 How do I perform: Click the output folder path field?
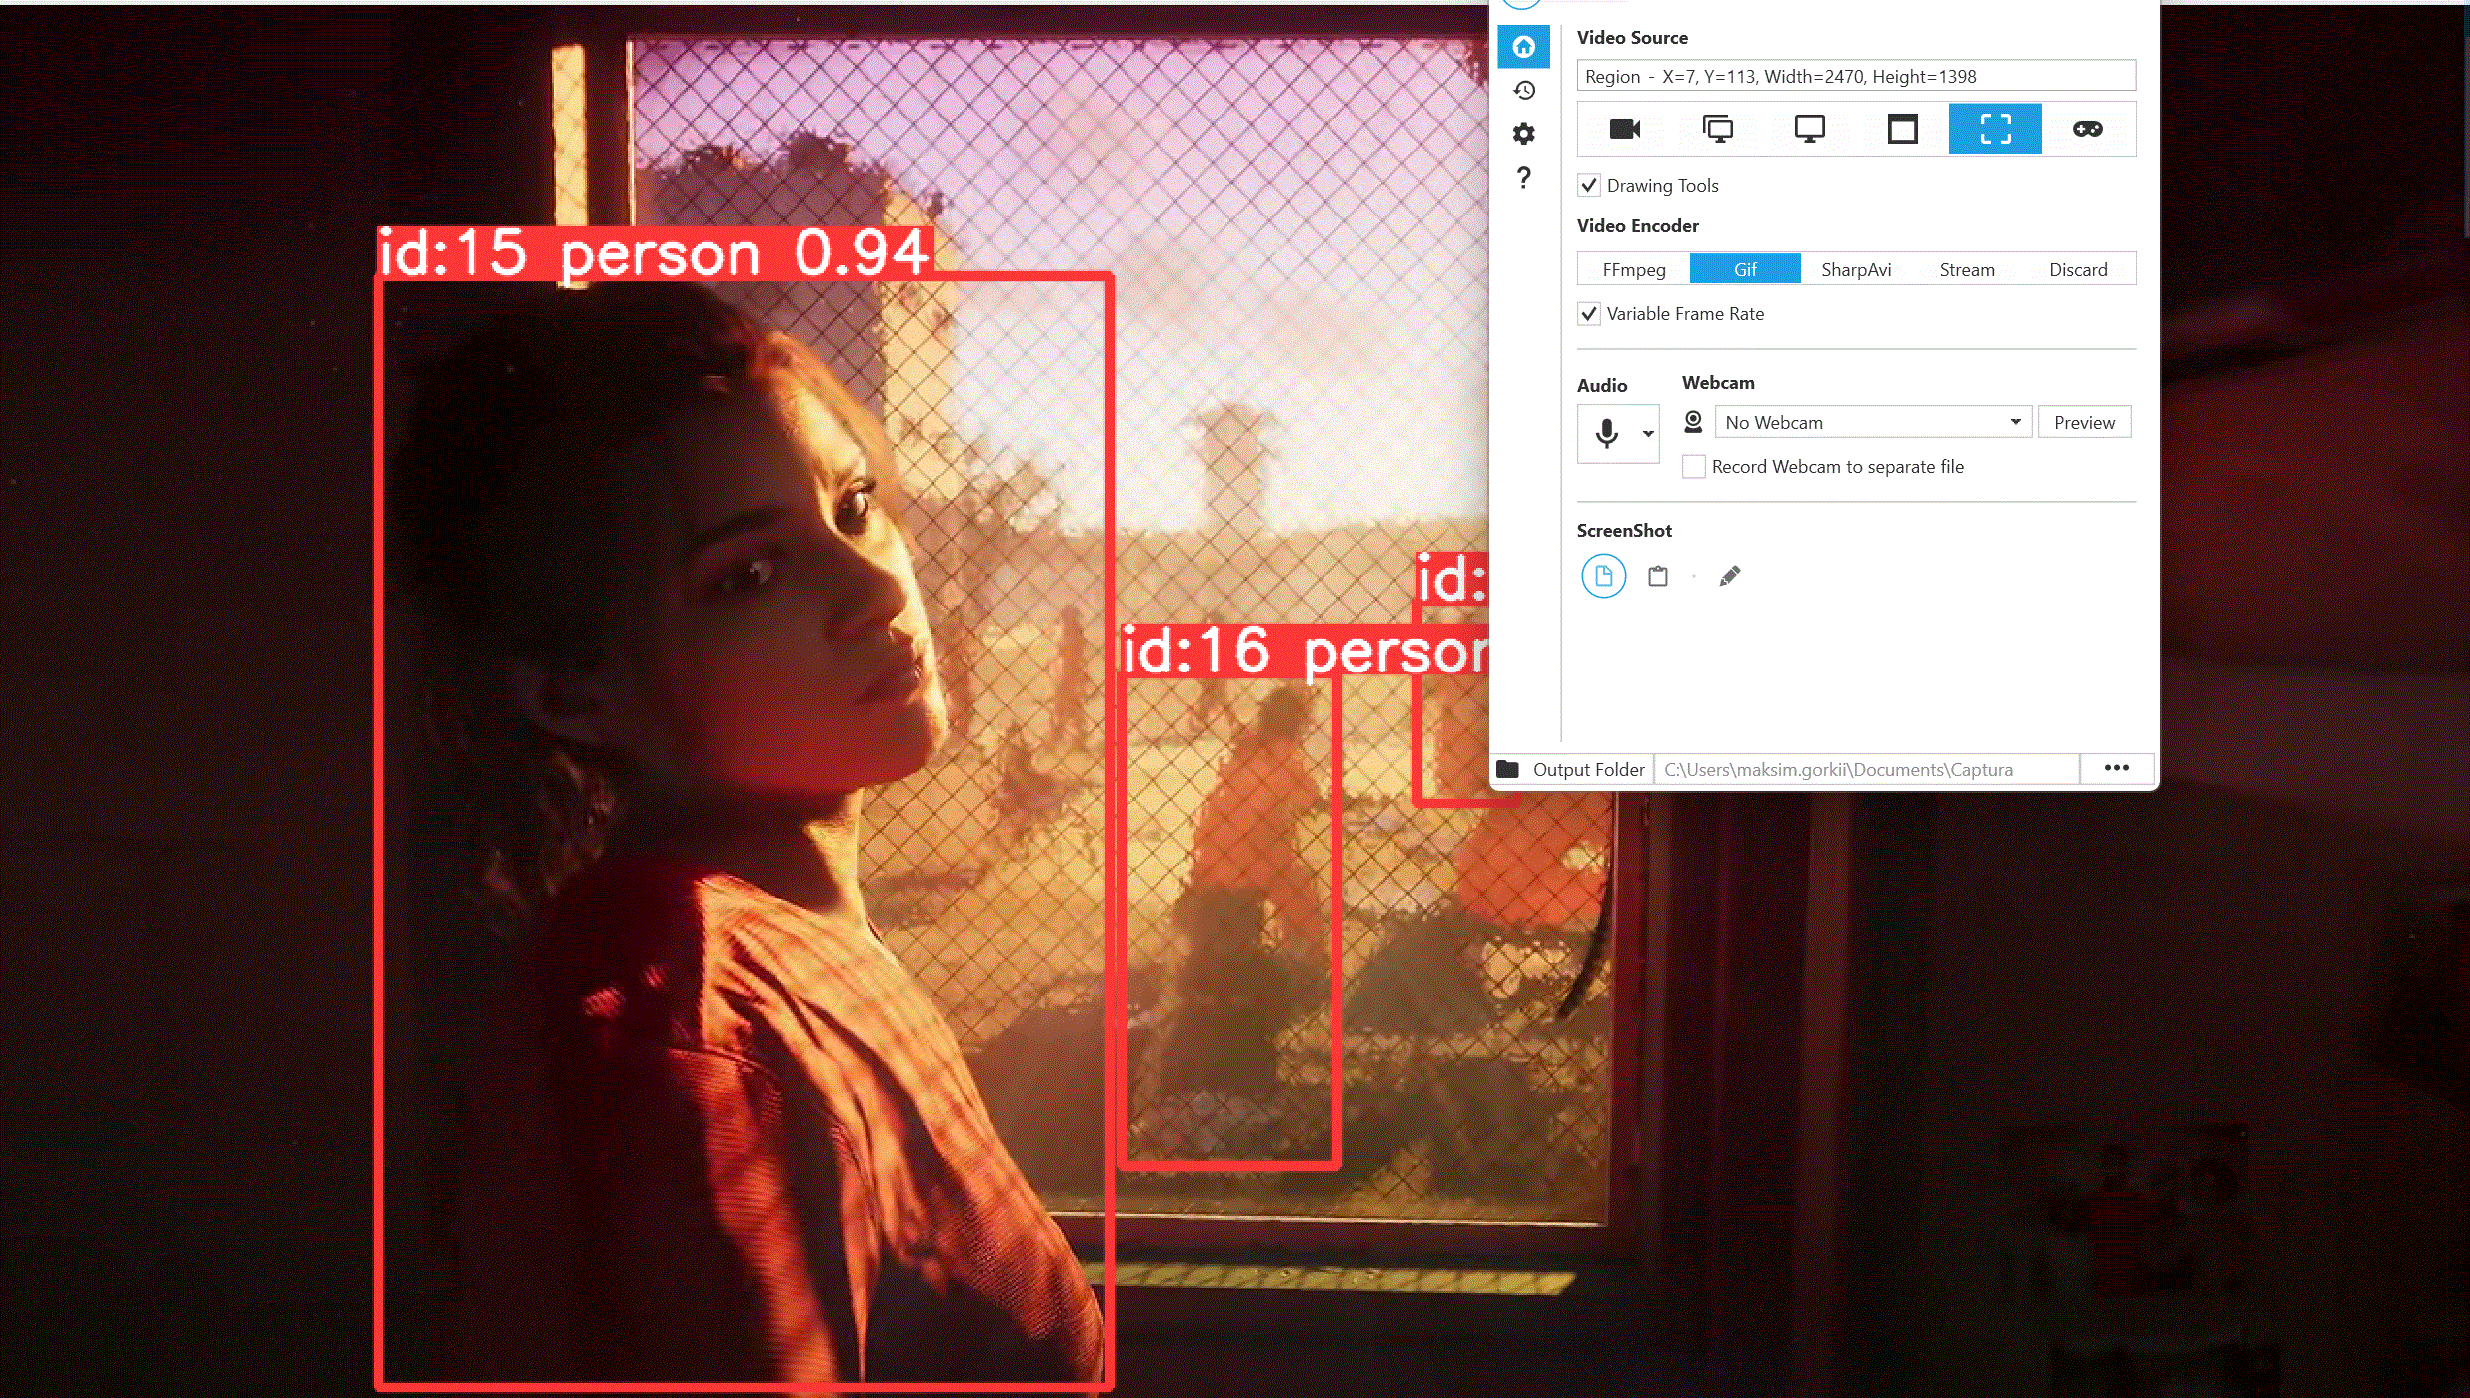tap(1866, 769)
